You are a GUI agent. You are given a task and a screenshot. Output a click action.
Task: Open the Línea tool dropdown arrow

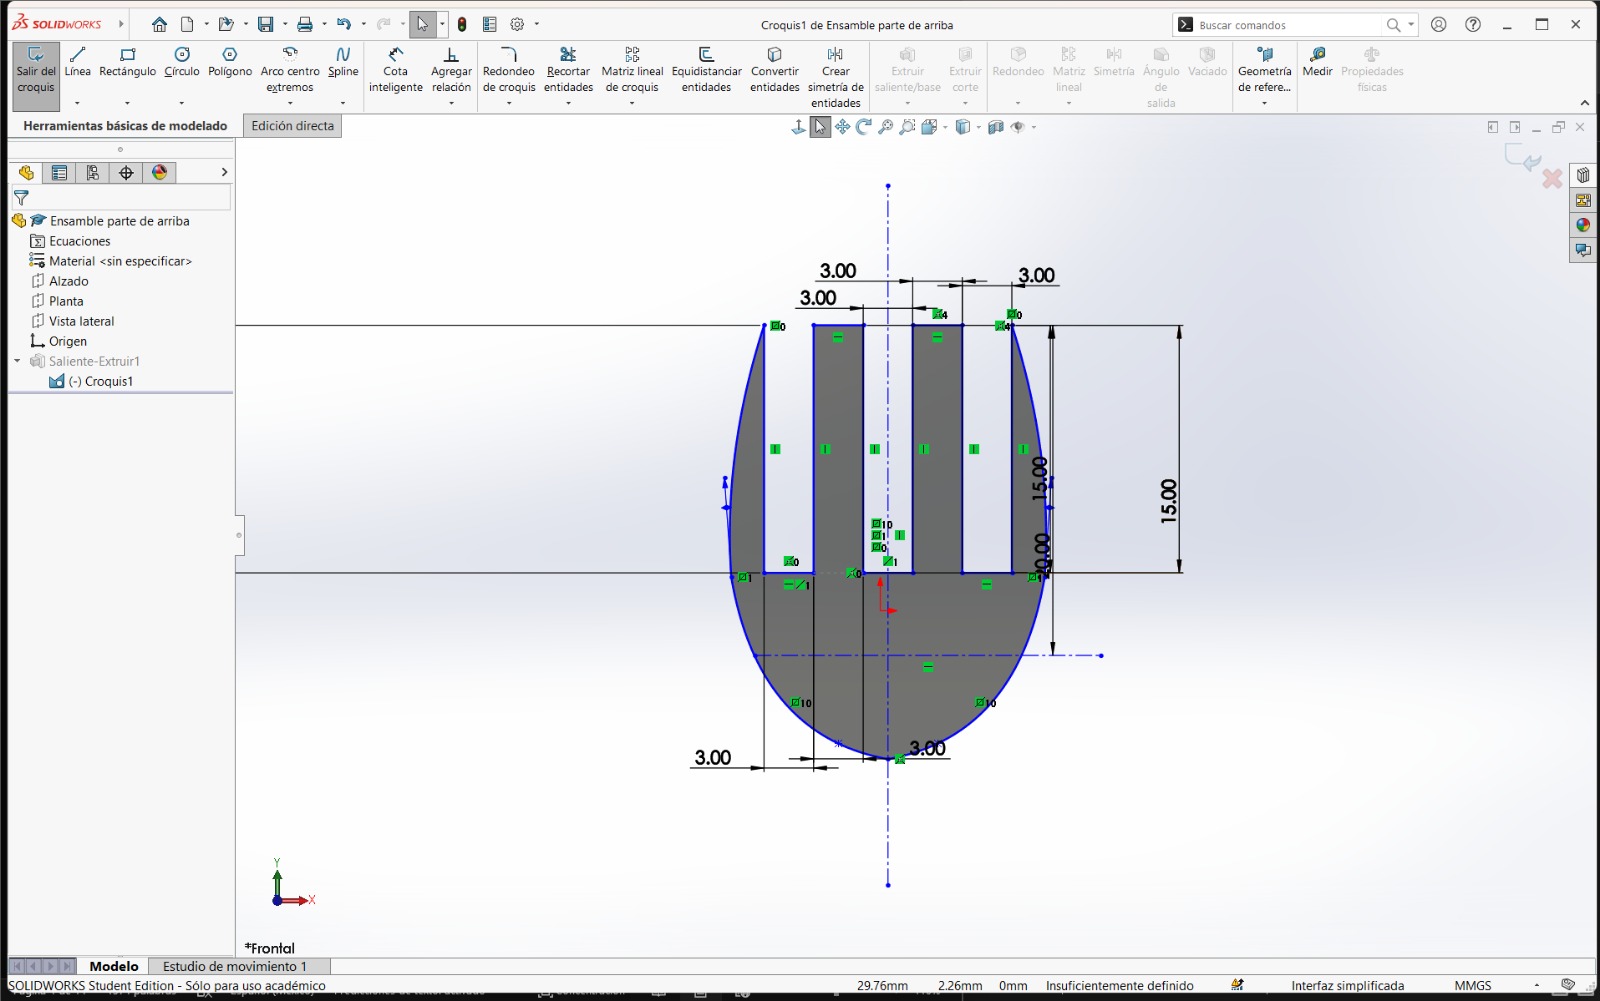click(77, 103)
